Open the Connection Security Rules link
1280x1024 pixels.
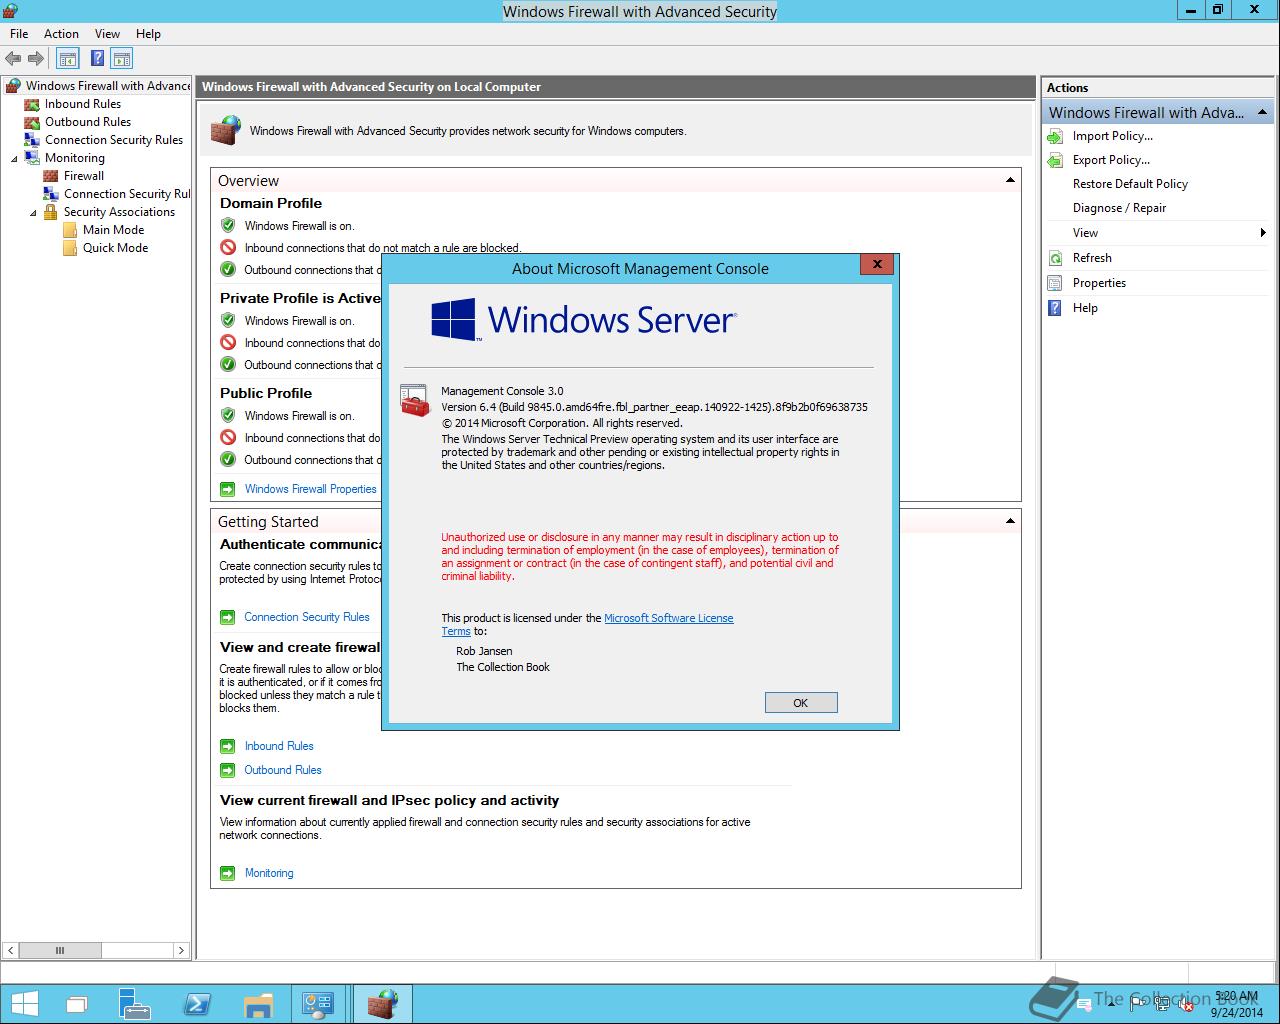[307, 617]
